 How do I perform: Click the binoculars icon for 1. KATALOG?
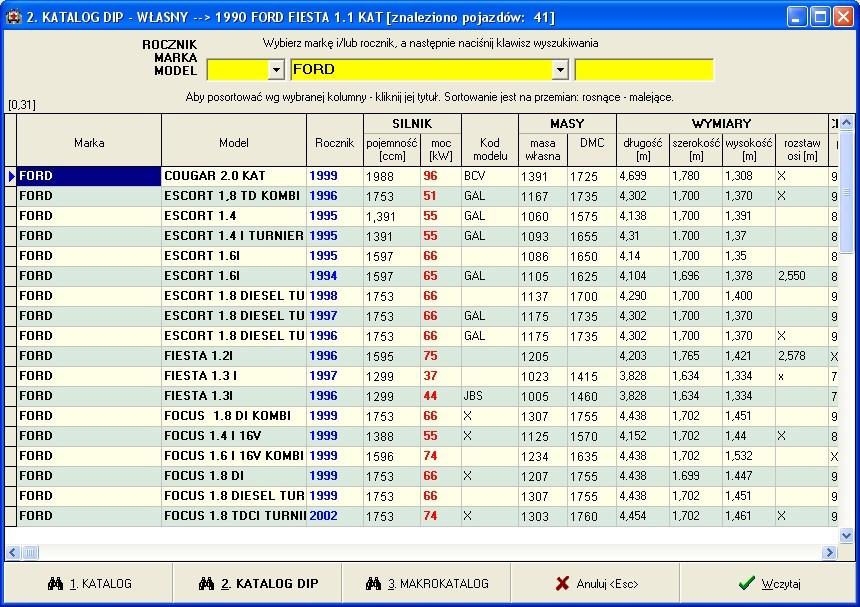(55, 583)
